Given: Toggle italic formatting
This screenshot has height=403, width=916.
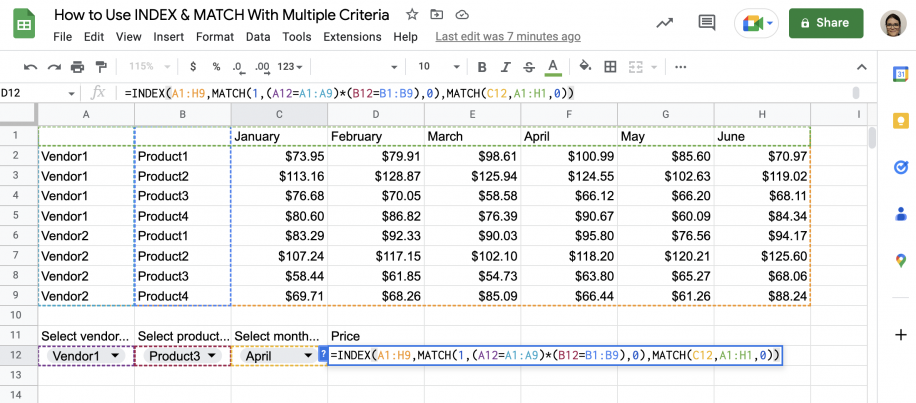Looking at the screenshot, I should [x=506, y=67].
